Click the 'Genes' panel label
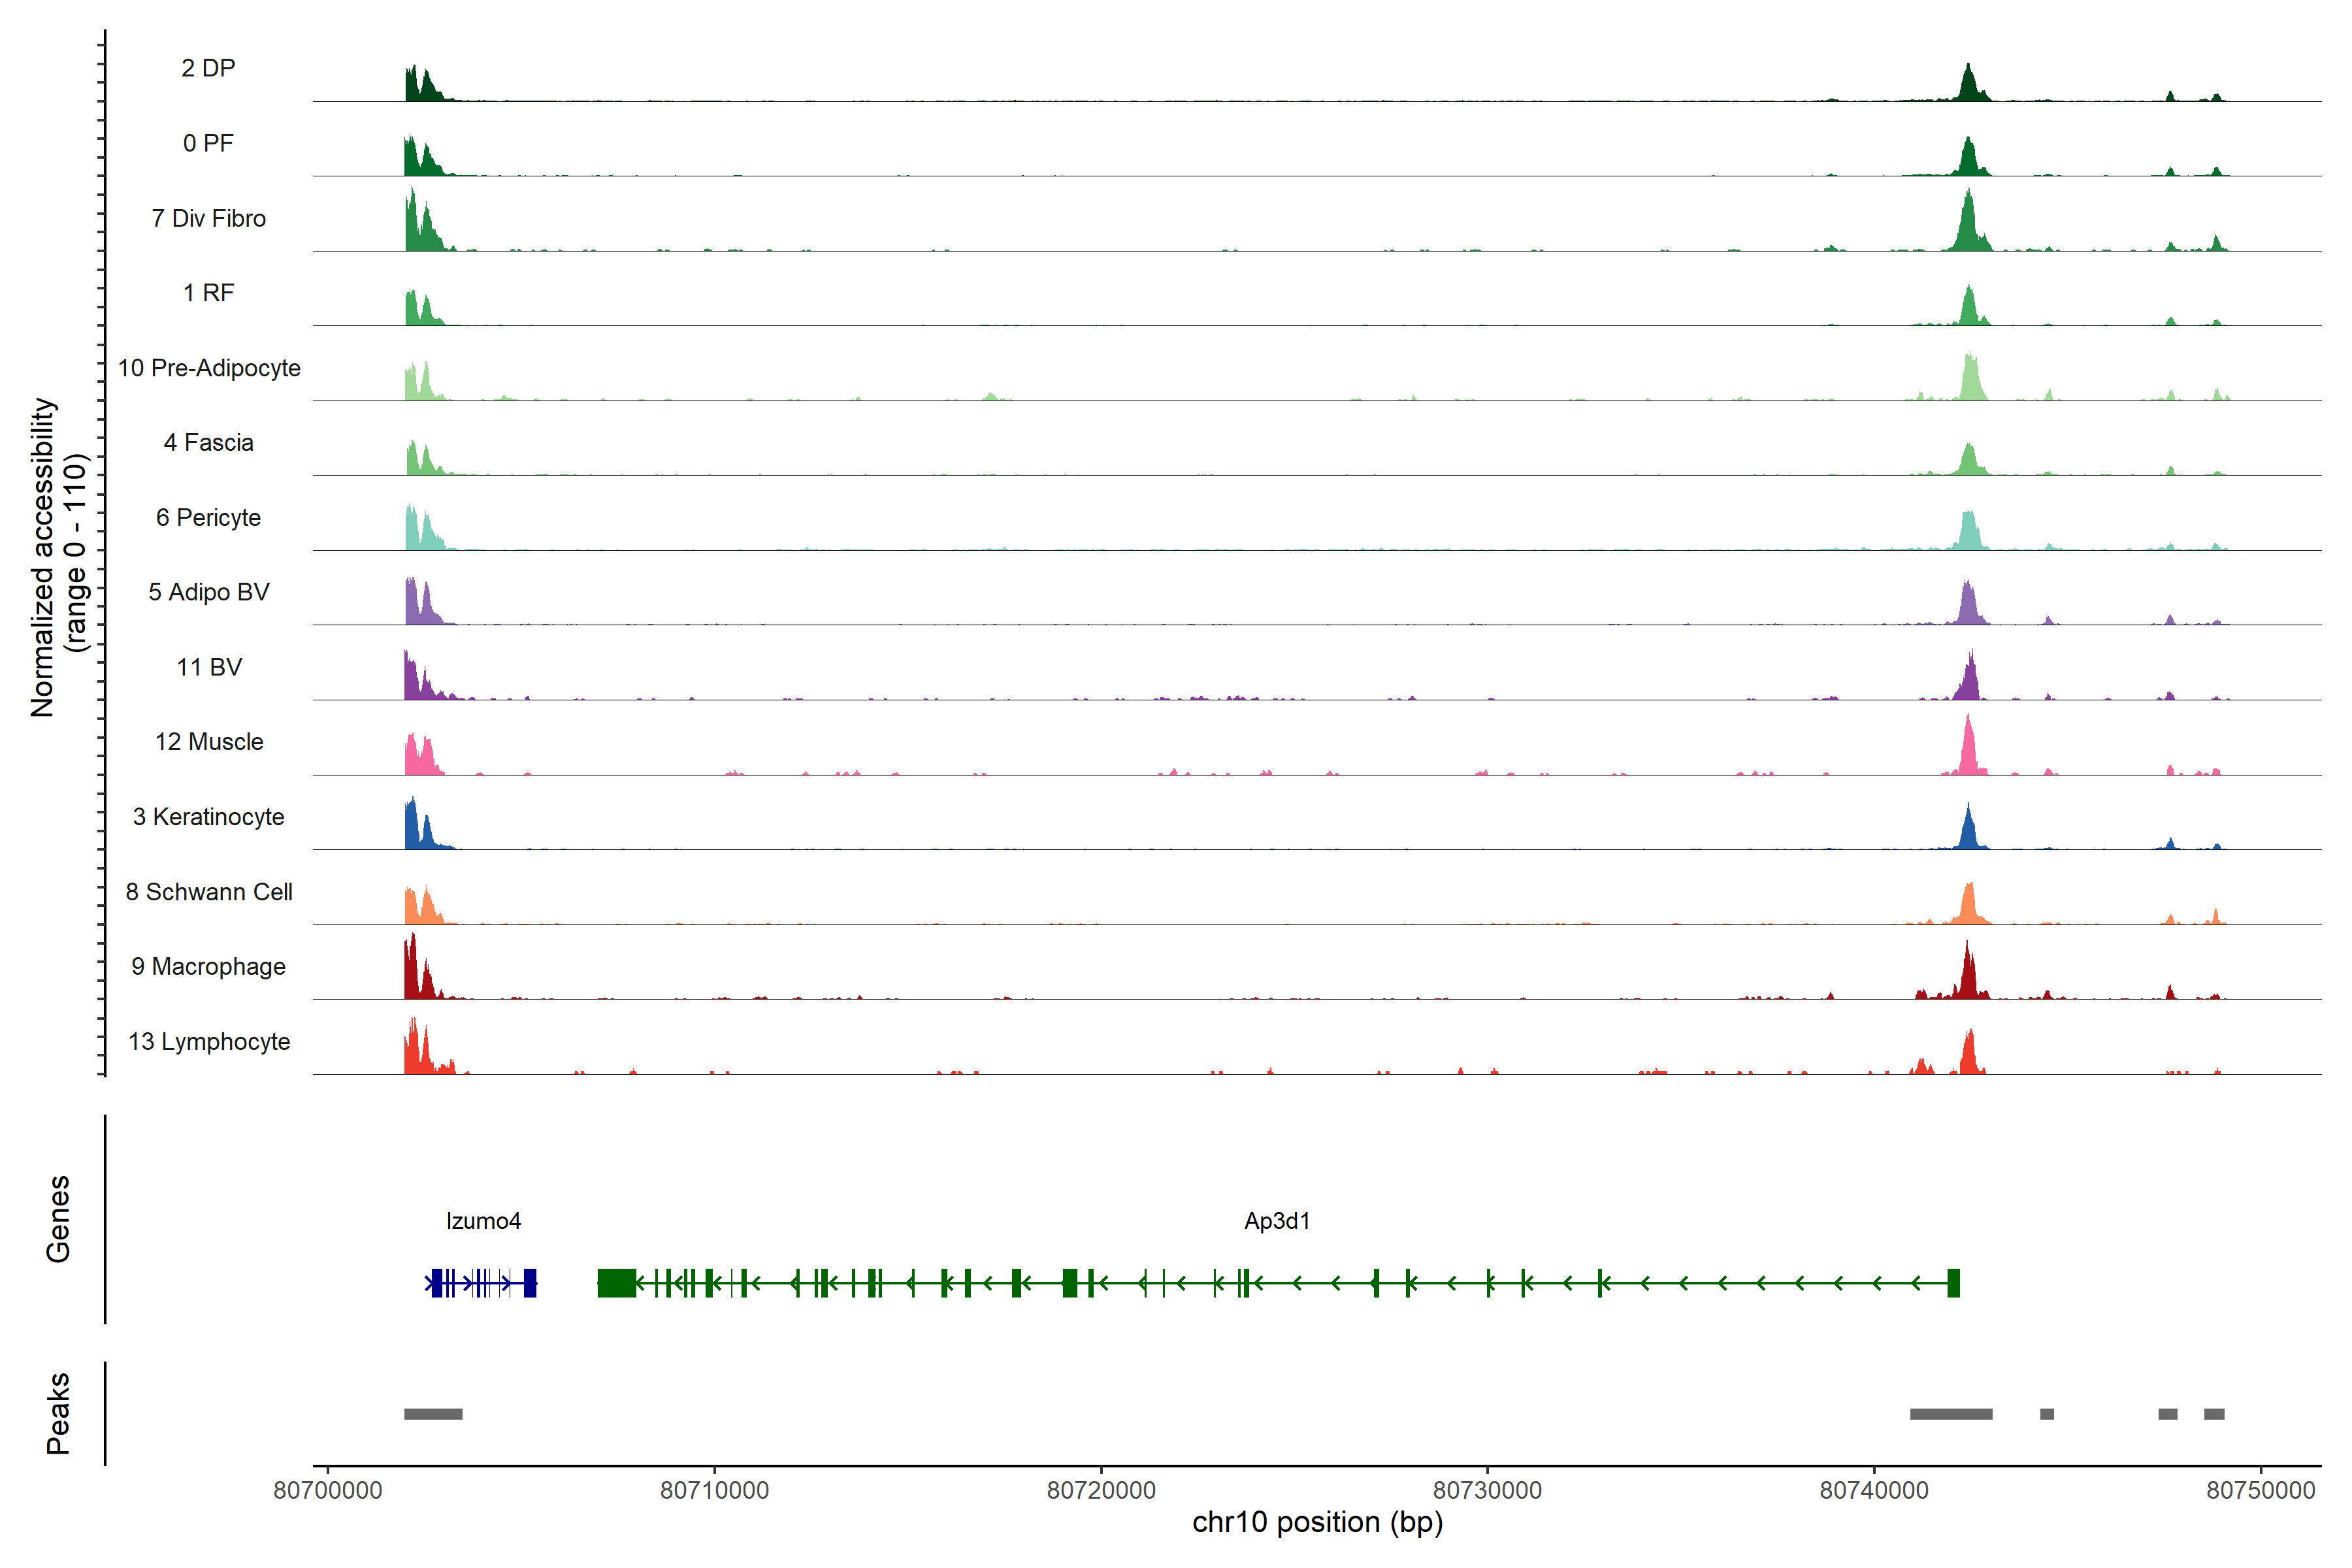The image size is (2352, 1568). point(58,1218)
